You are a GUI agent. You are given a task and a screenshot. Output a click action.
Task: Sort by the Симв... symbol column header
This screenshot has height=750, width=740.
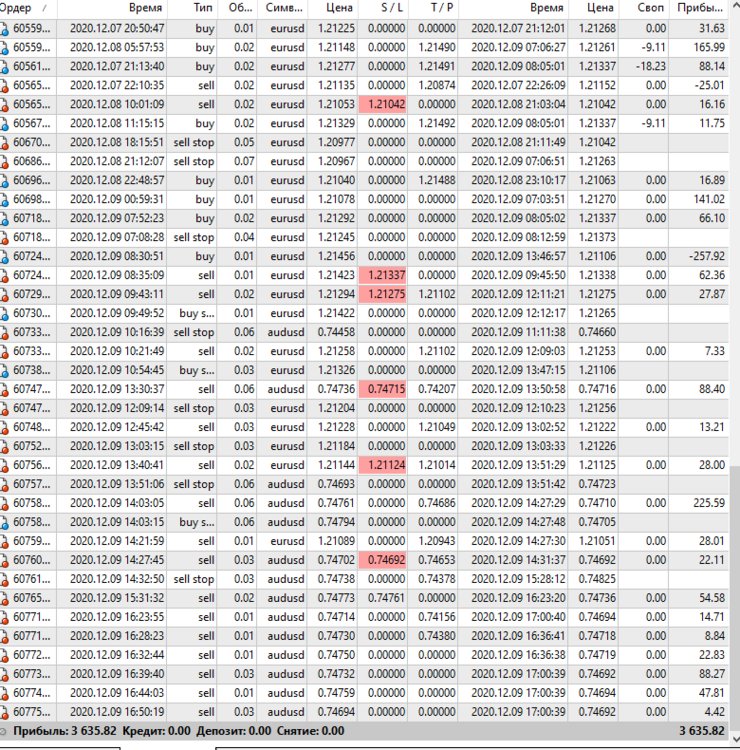point(282,8)
